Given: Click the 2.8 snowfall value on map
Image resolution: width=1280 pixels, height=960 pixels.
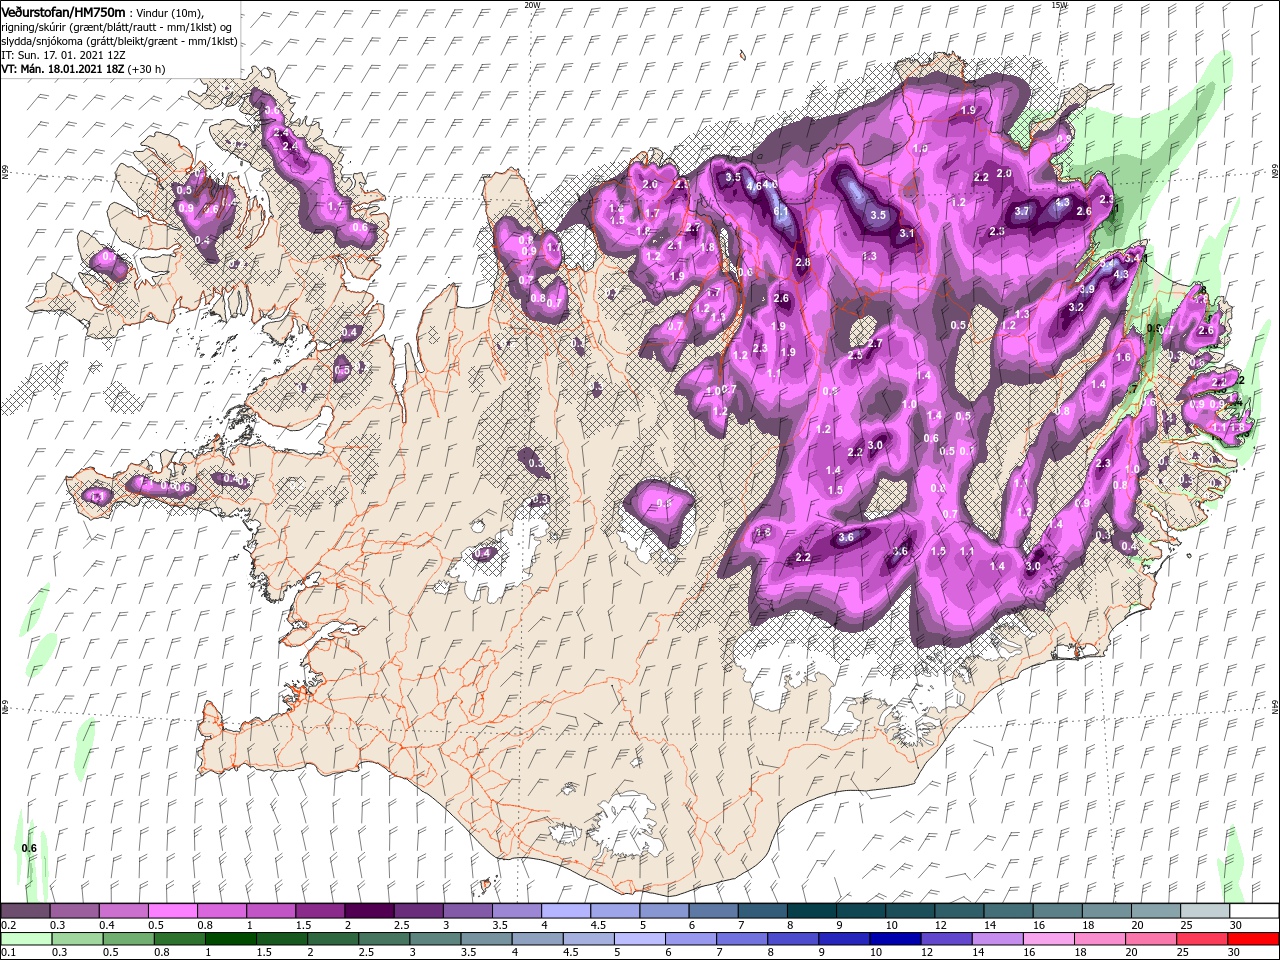Looking at the screenshot, I should 802,262.
